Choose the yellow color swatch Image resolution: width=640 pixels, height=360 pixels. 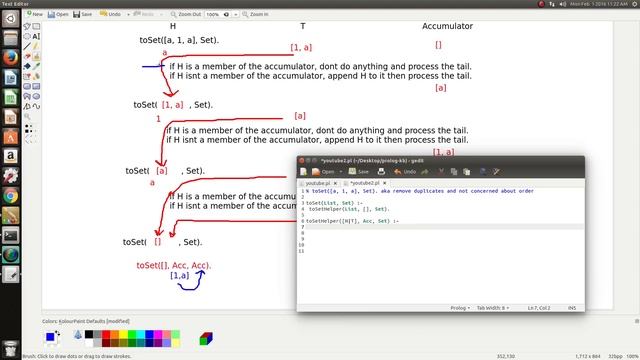(x=123, y=335)
